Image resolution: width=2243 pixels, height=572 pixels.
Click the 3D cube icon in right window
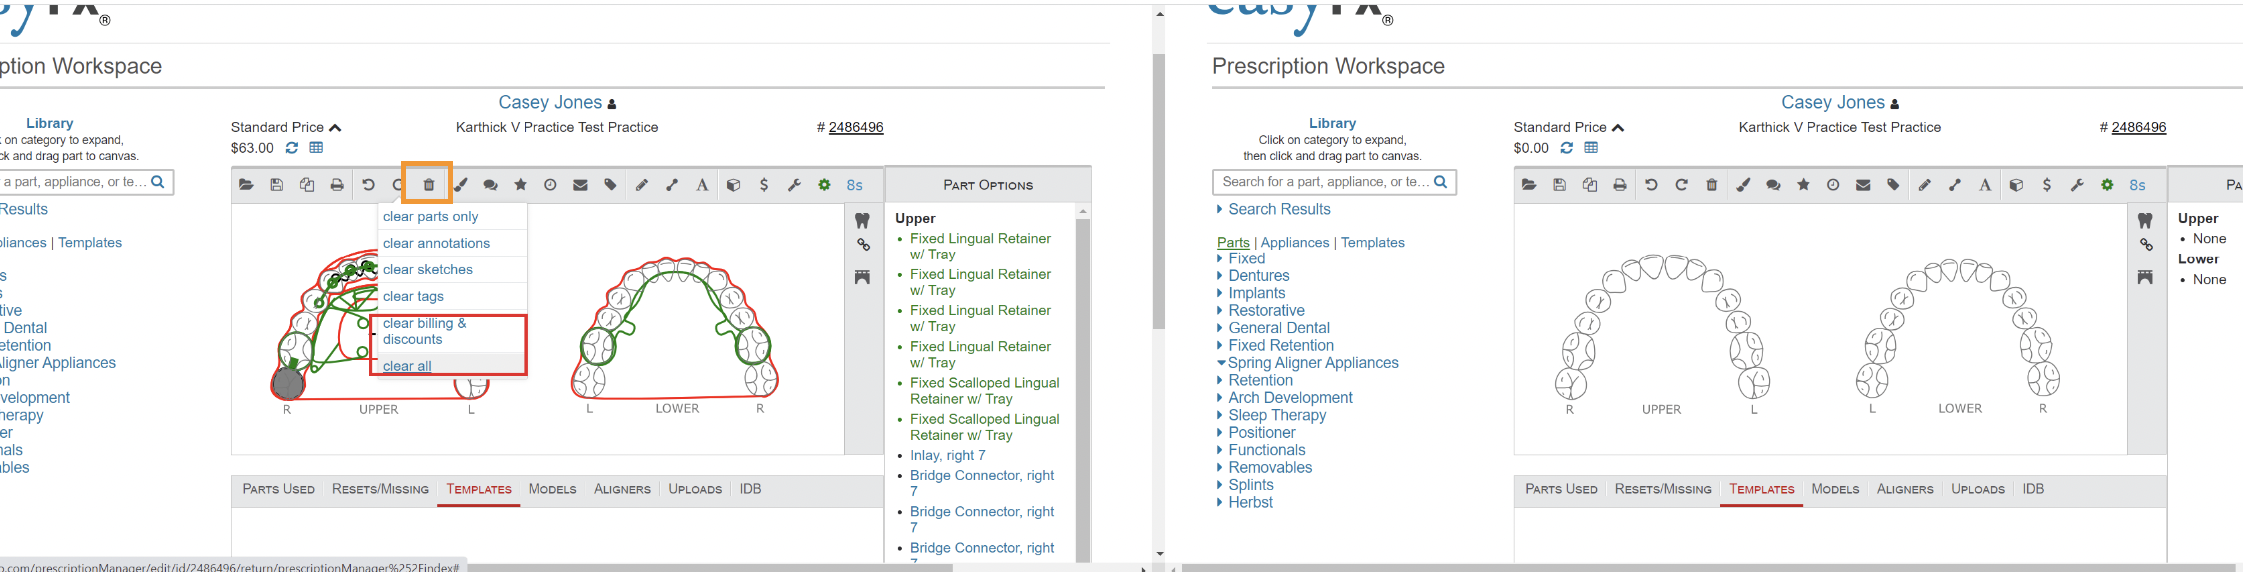[2016, 185]
